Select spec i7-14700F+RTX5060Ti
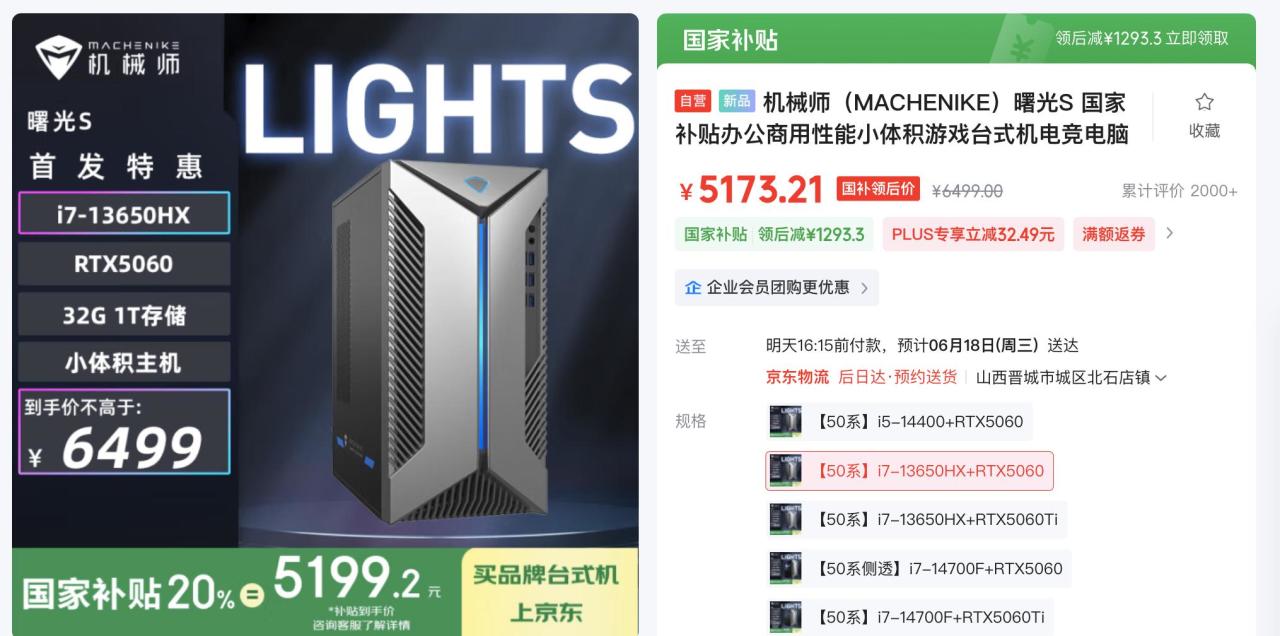Screen dimensions: 1280x636 [910, 617]
